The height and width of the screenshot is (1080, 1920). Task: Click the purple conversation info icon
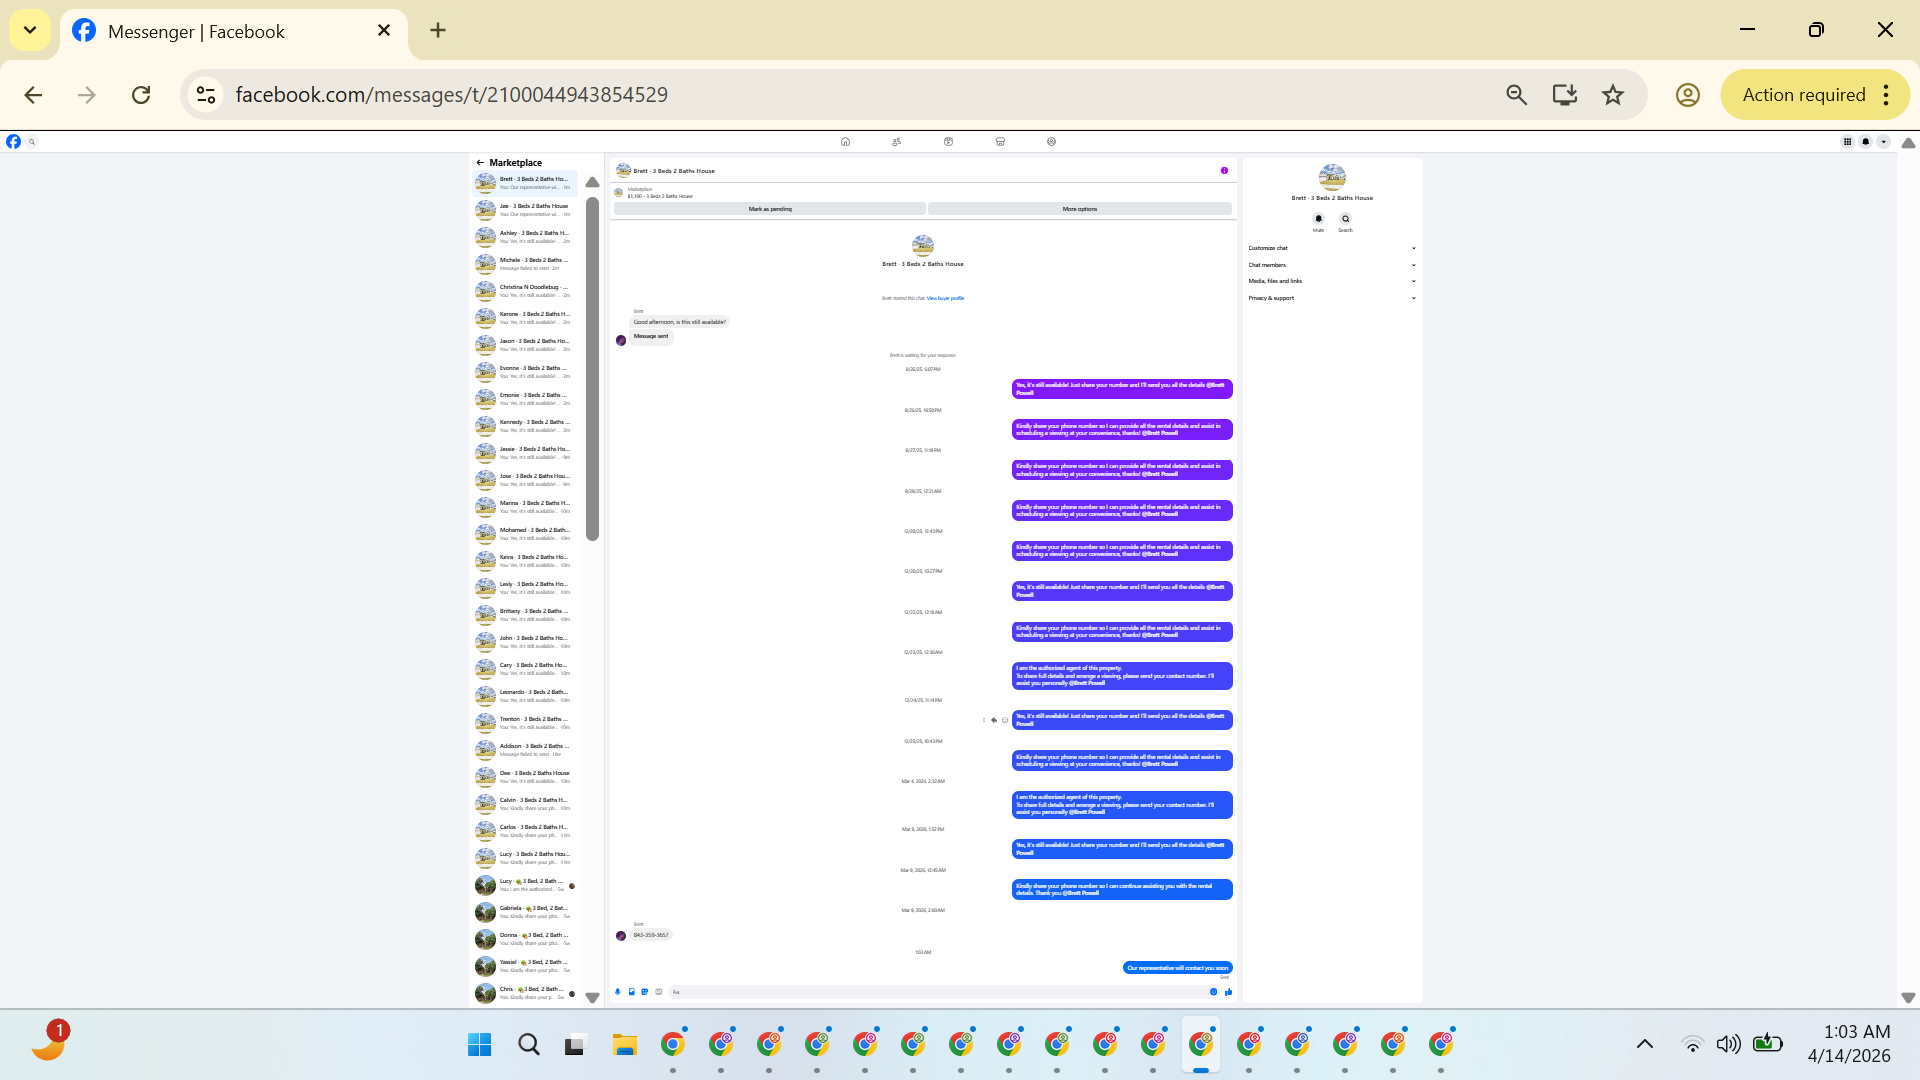(1224, 171)
